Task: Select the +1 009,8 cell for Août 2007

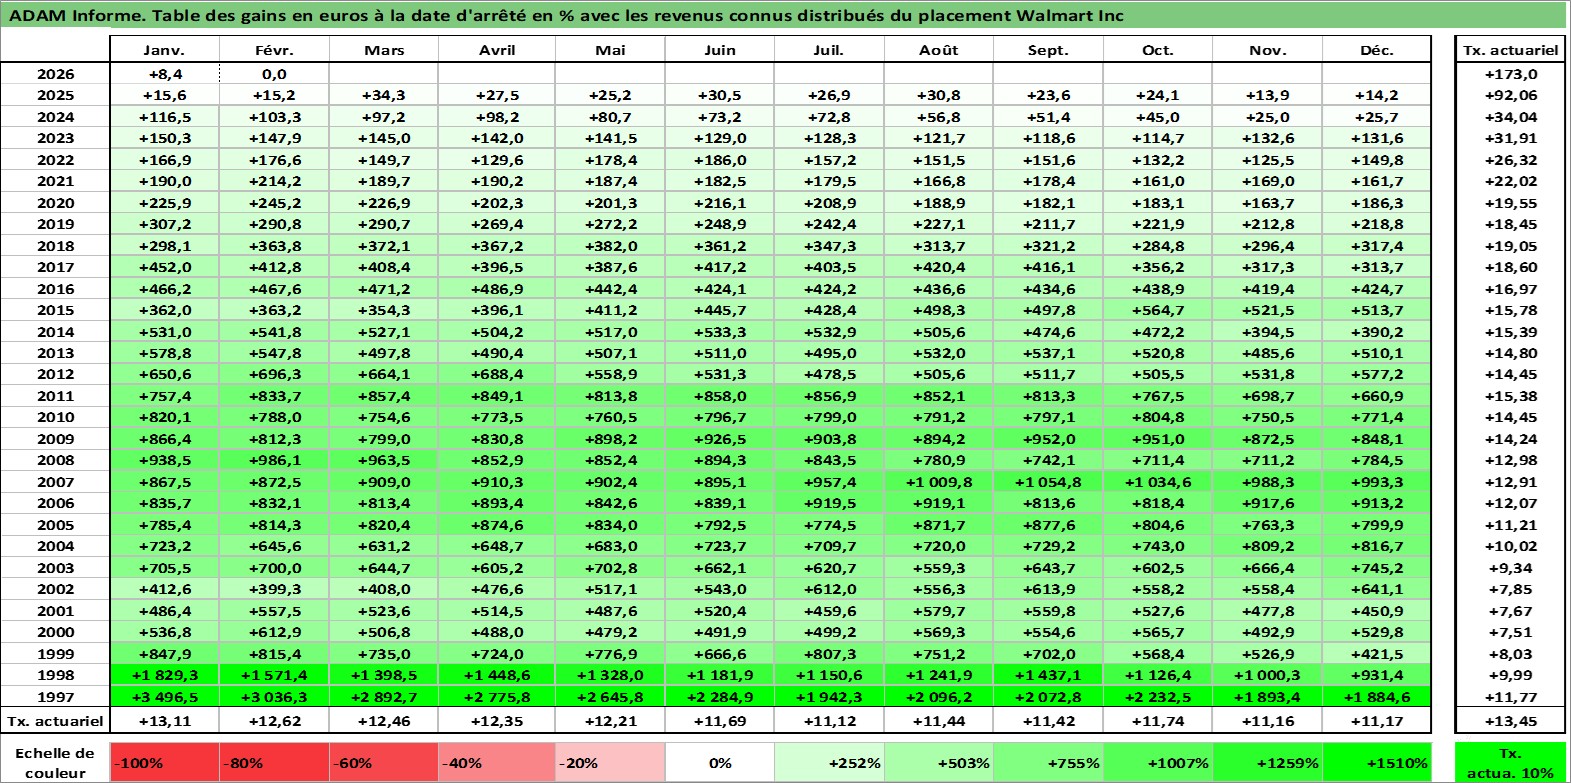Action: (939, 482)
